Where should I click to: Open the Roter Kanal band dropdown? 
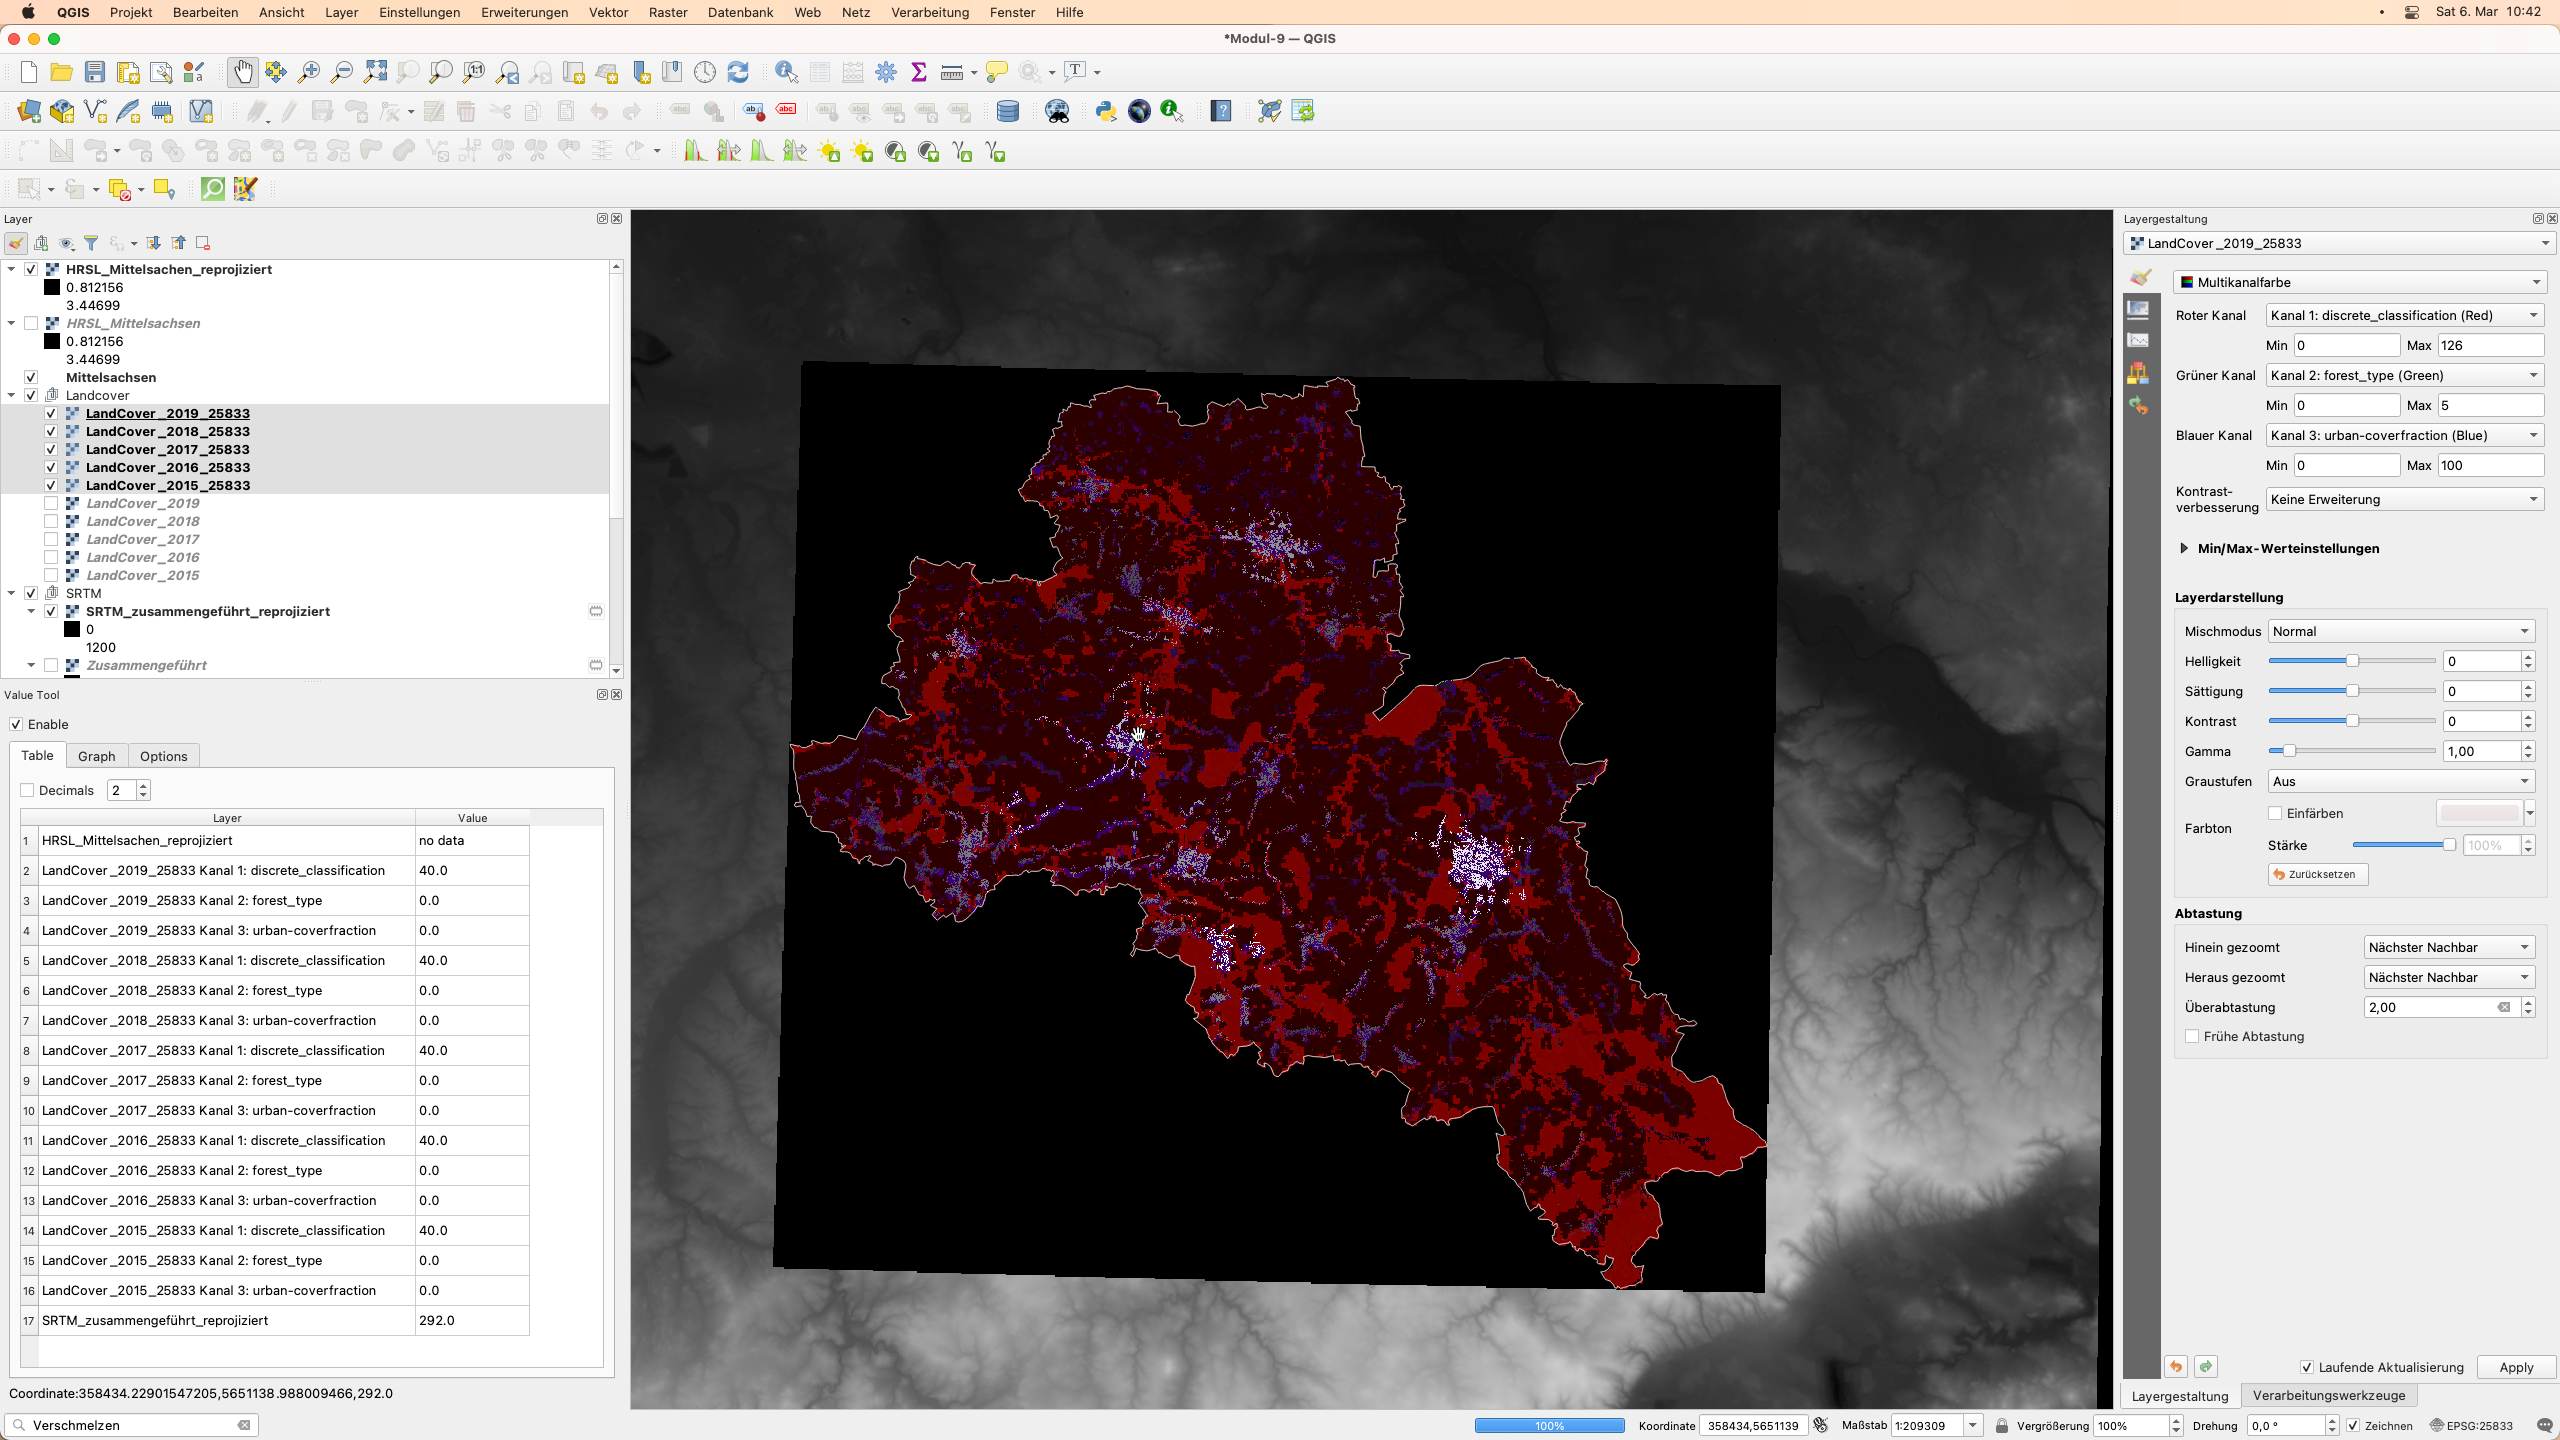pos(2405,315)
